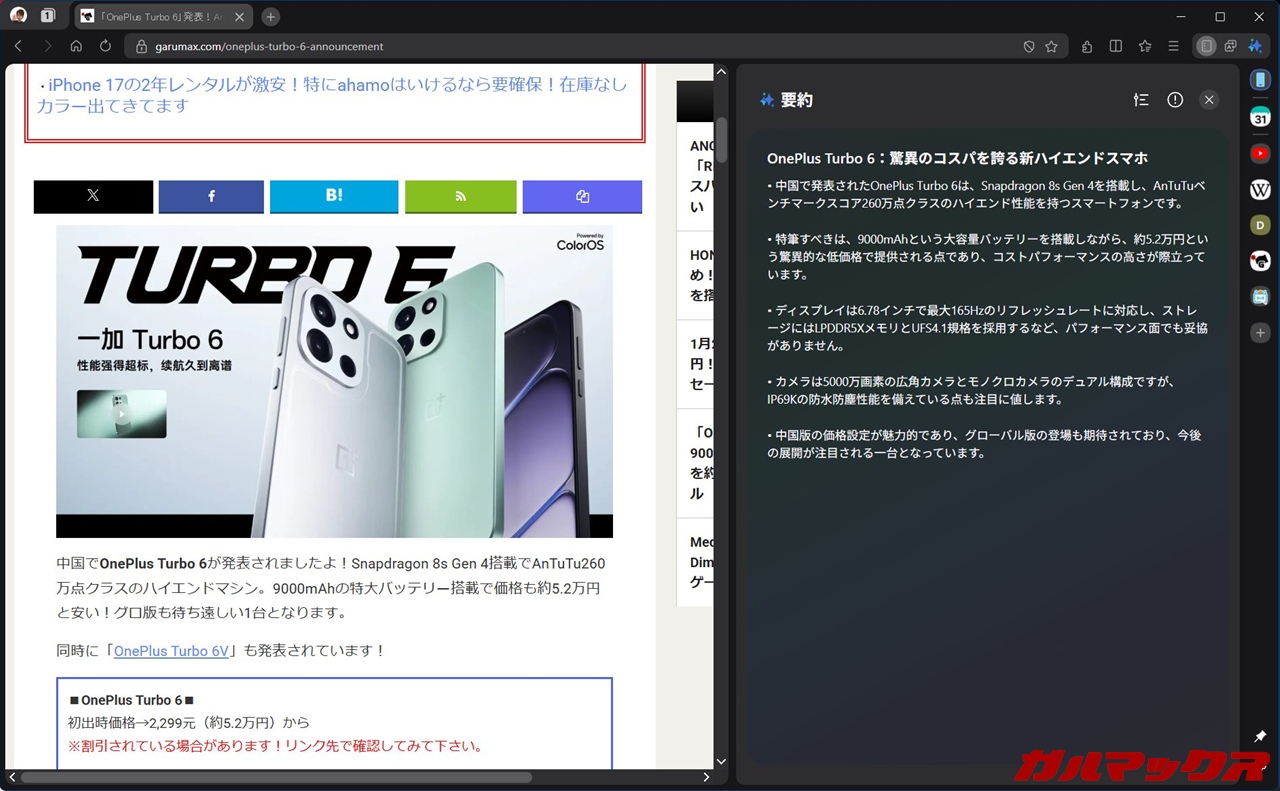Open the browser hamburger menu
1280x791 pixels.
click(x=1174, y=46)
